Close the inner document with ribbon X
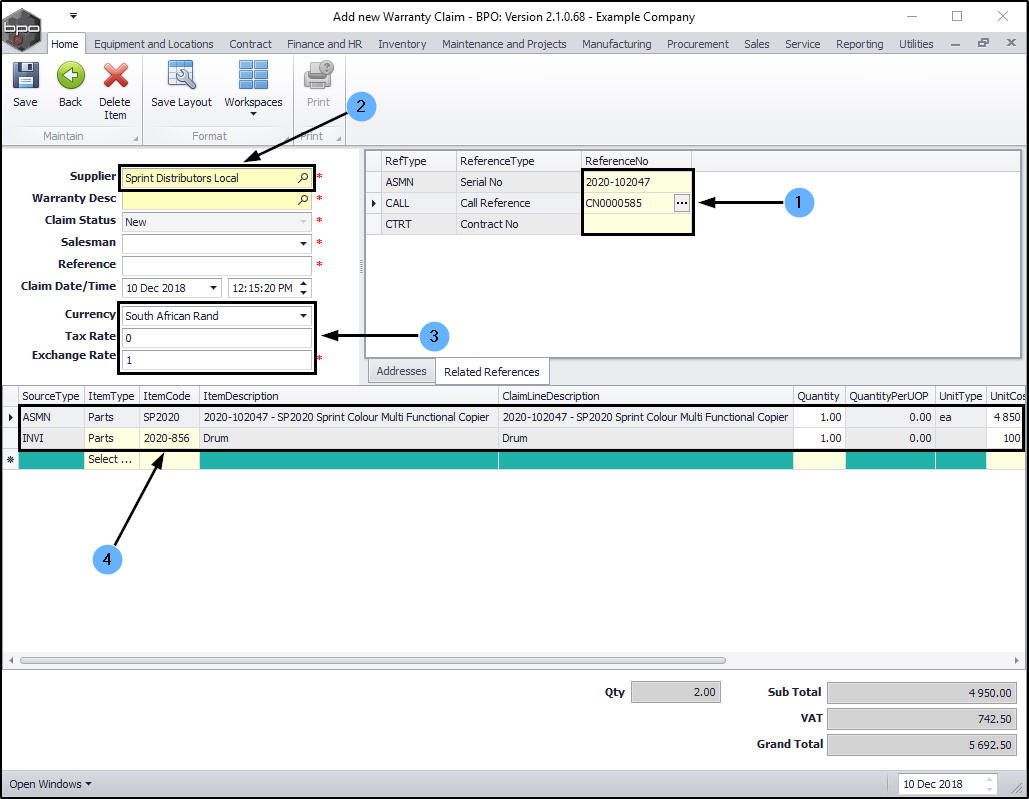Screen dimensions: 1029x799 (1011, 43)
